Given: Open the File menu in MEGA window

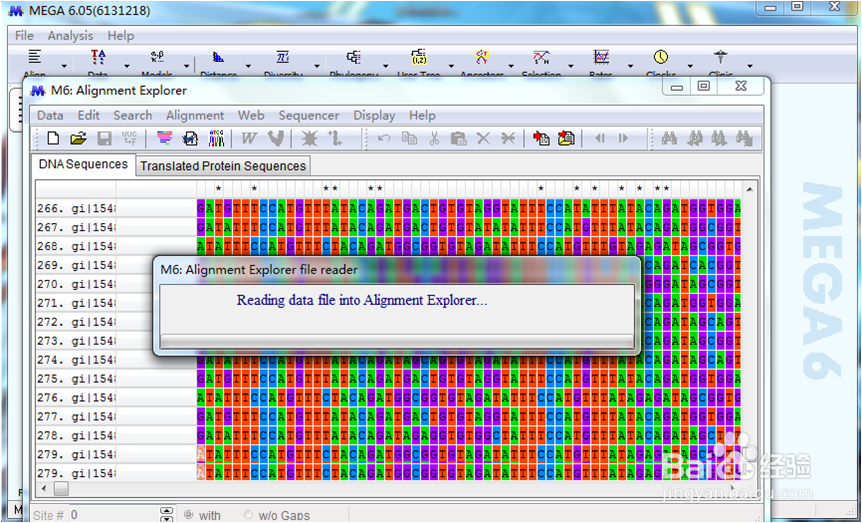Looking at the screenshot, I should click(24, 36).
